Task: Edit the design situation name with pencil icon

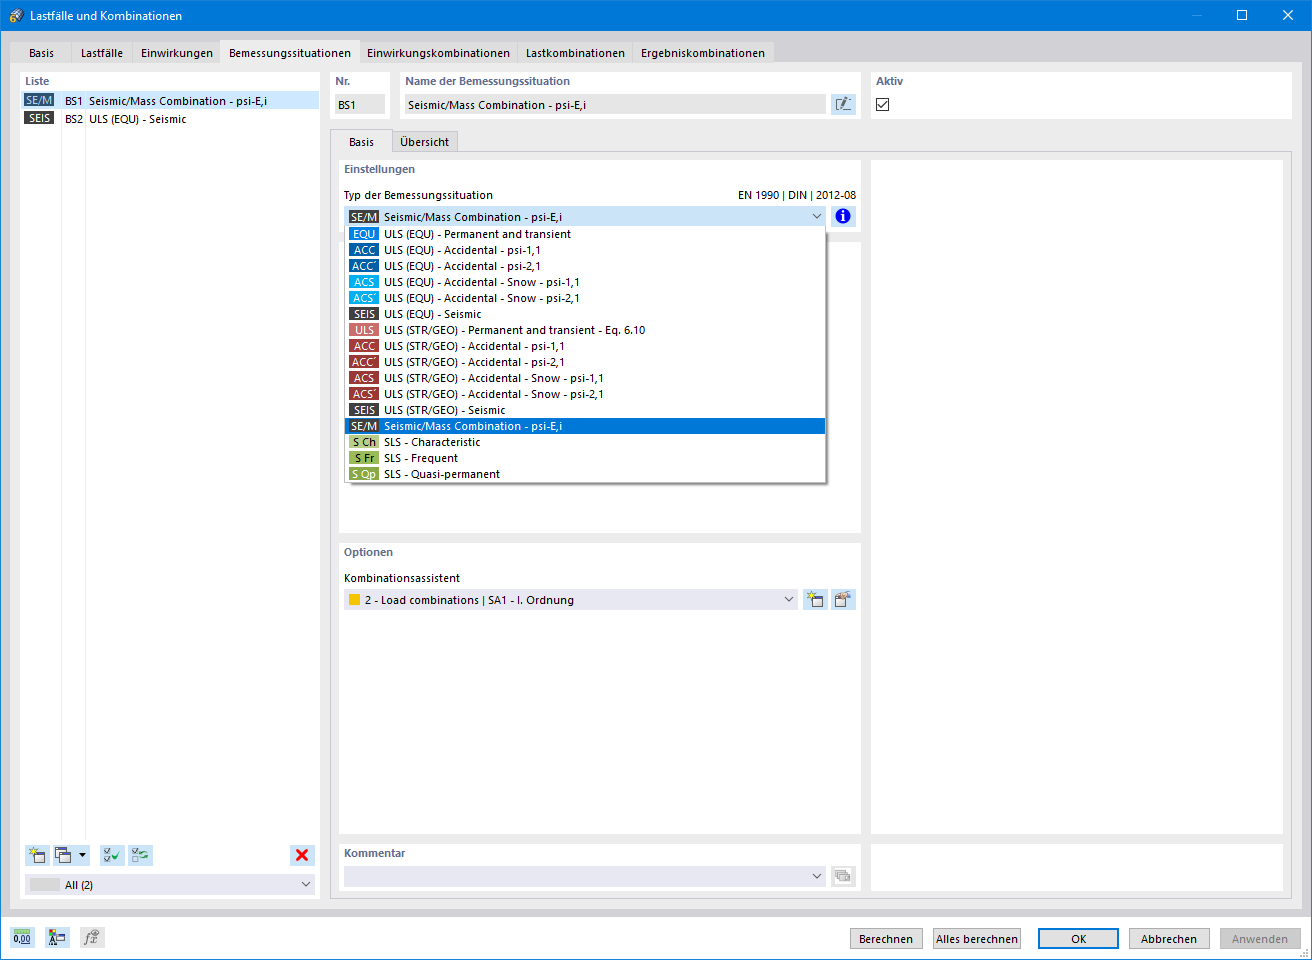Action: pyautogui.click(x=843, y=104)
